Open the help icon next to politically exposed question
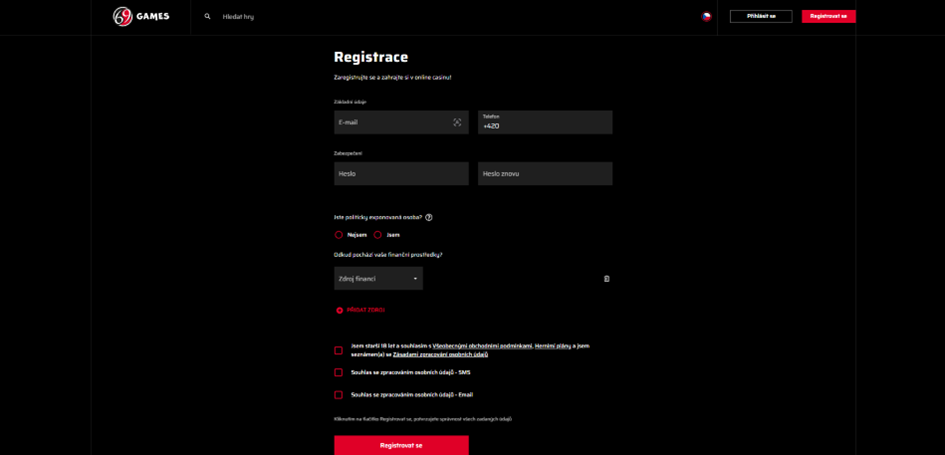 click(x=429, y=218)
